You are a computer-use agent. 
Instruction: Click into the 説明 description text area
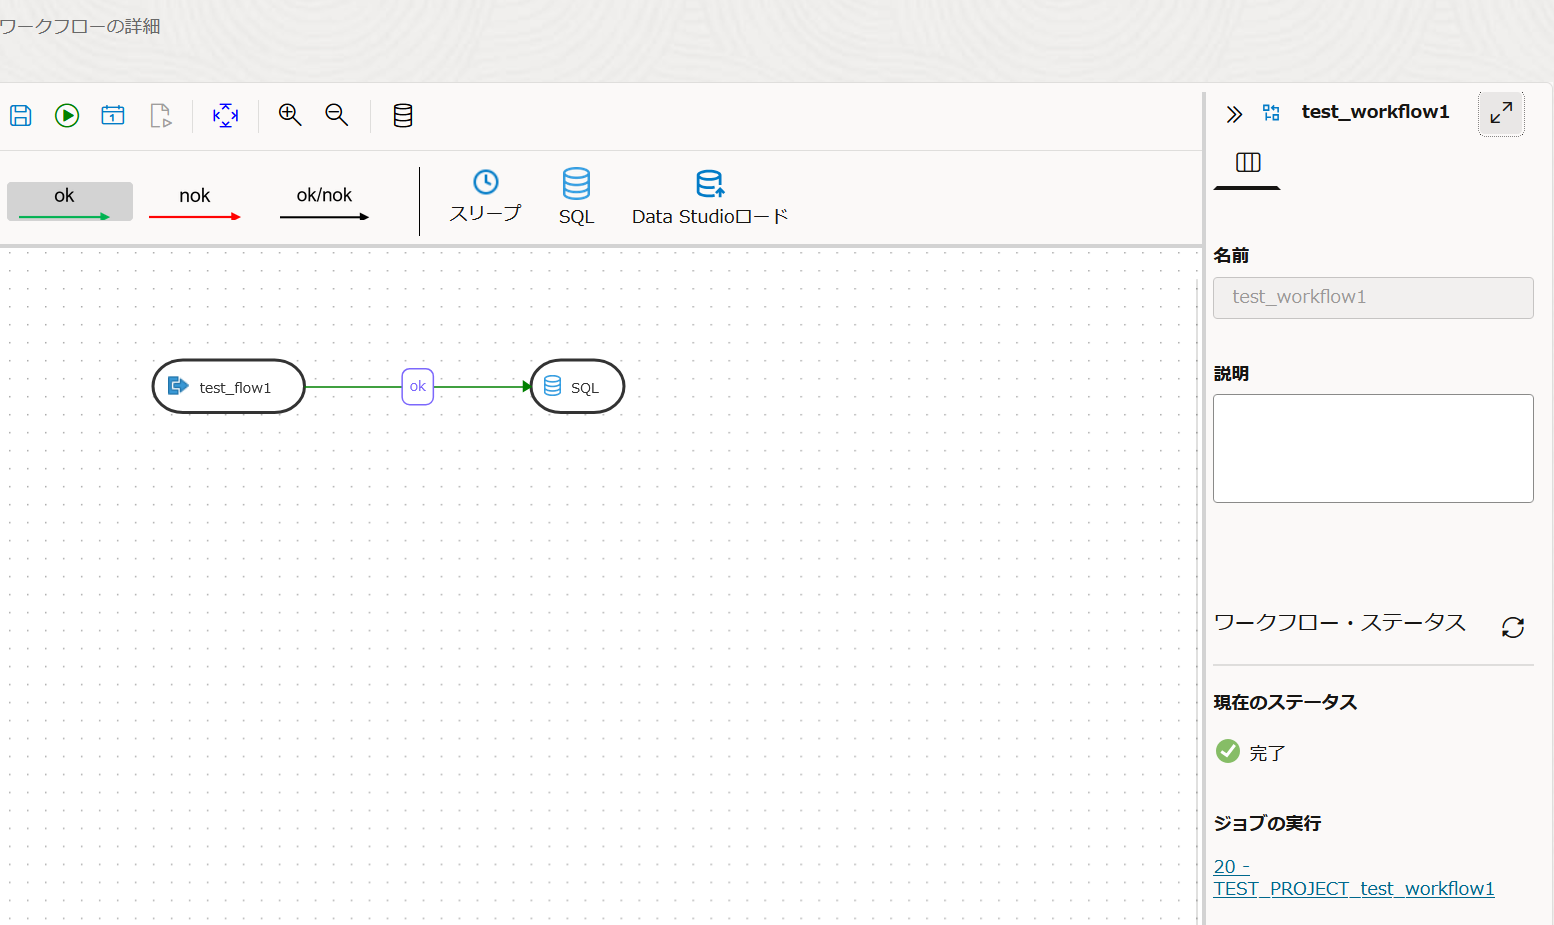[1373, 448]
